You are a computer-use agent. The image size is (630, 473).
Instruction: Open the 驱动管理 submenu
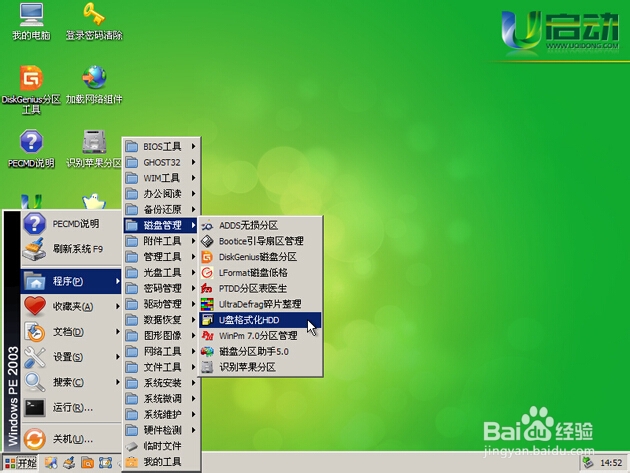161,304
